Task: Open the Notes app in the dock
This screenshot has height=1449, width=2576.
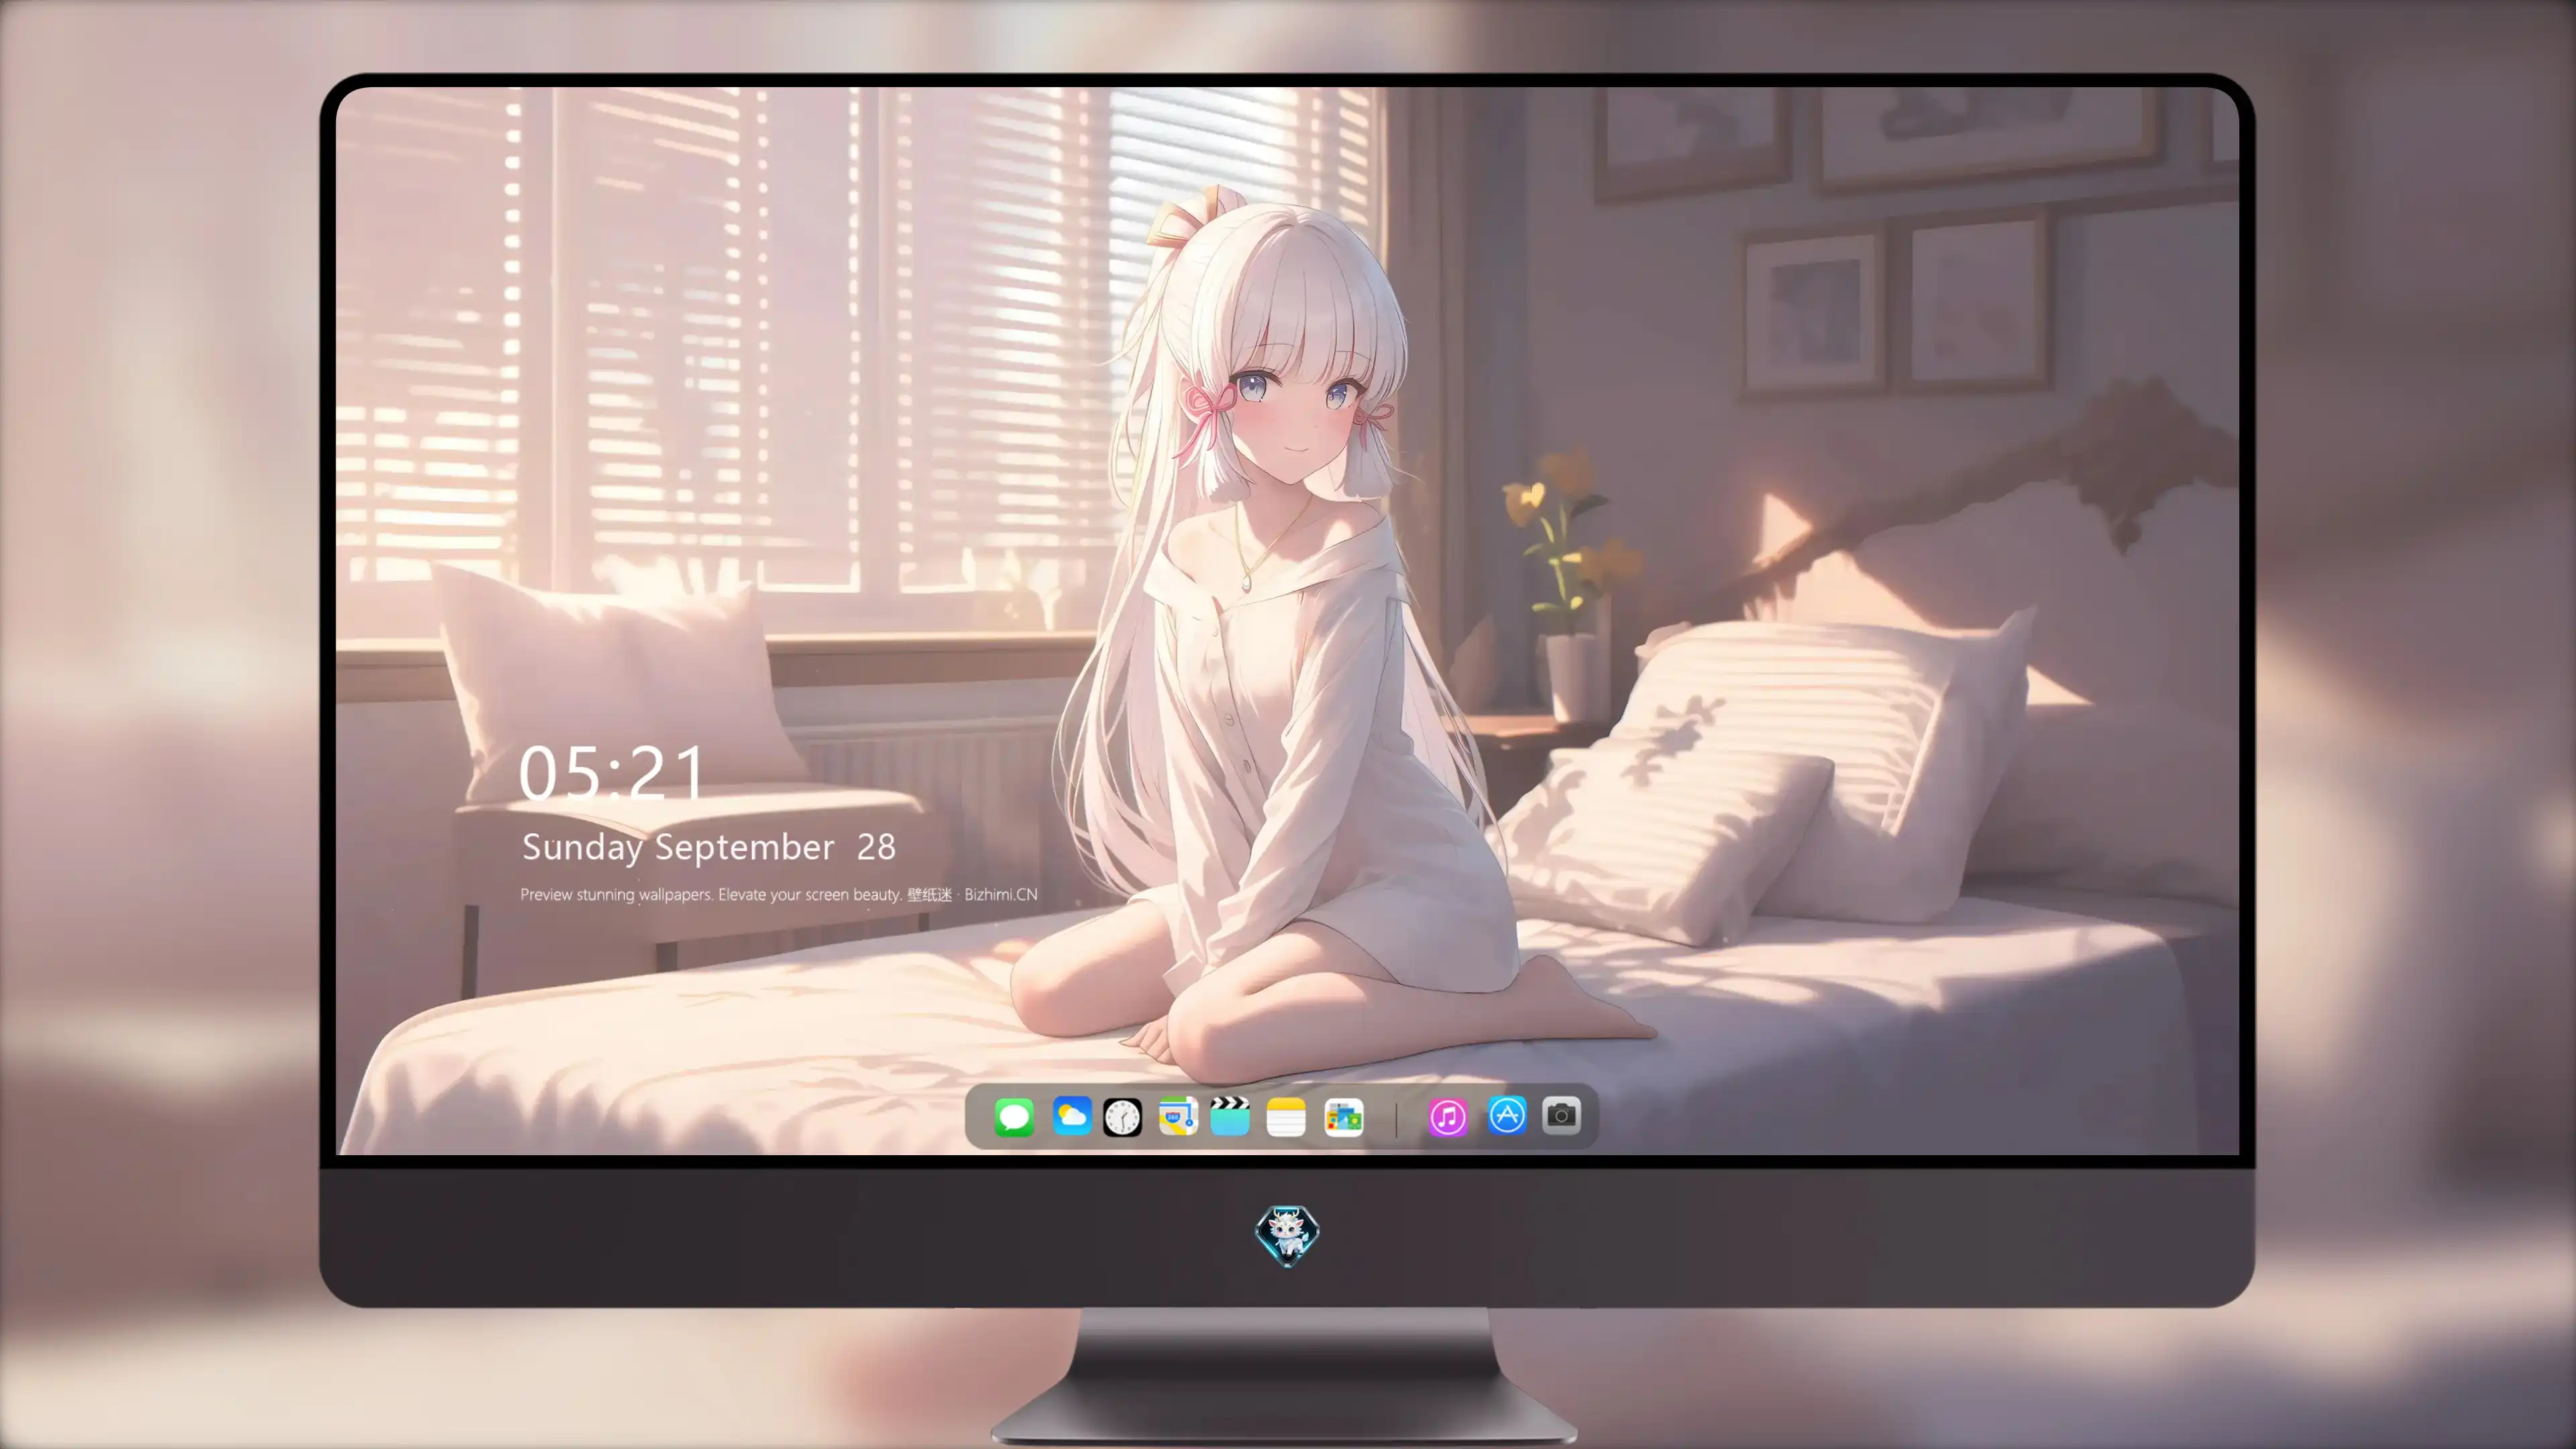Action: click(1286, 1116)
